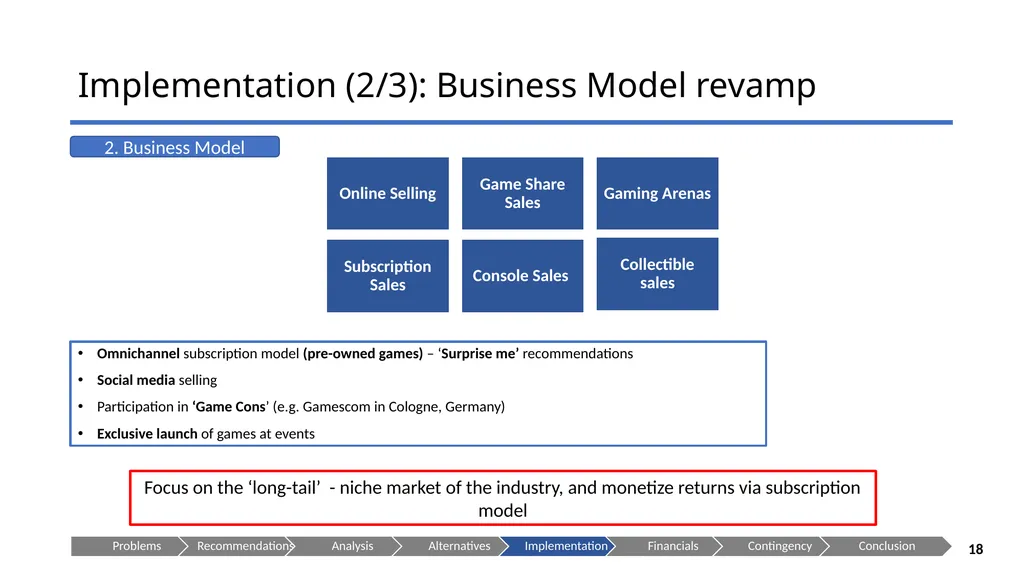Select the Problems navigation step
1024x575 pixels.
click(x=129, y=546)
